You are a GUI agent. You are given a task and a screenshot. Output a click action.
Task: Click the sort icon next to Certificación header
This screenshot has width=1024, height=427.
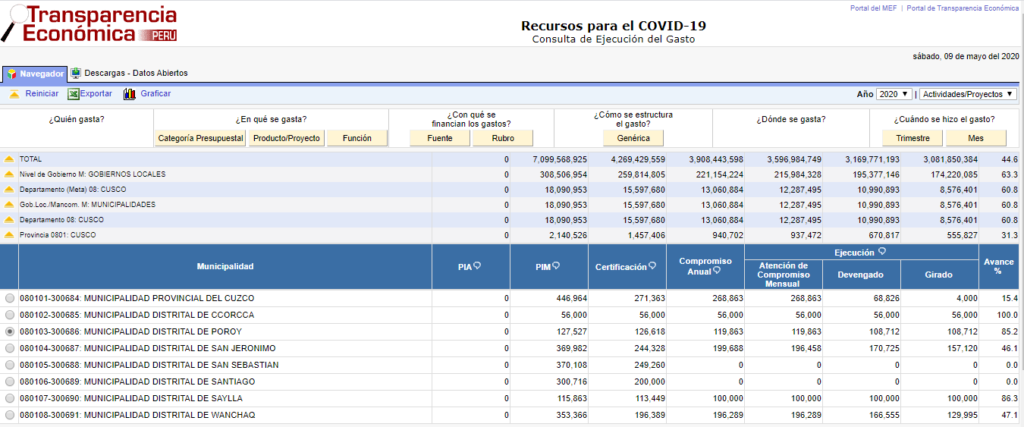click(x=650, y=266)
